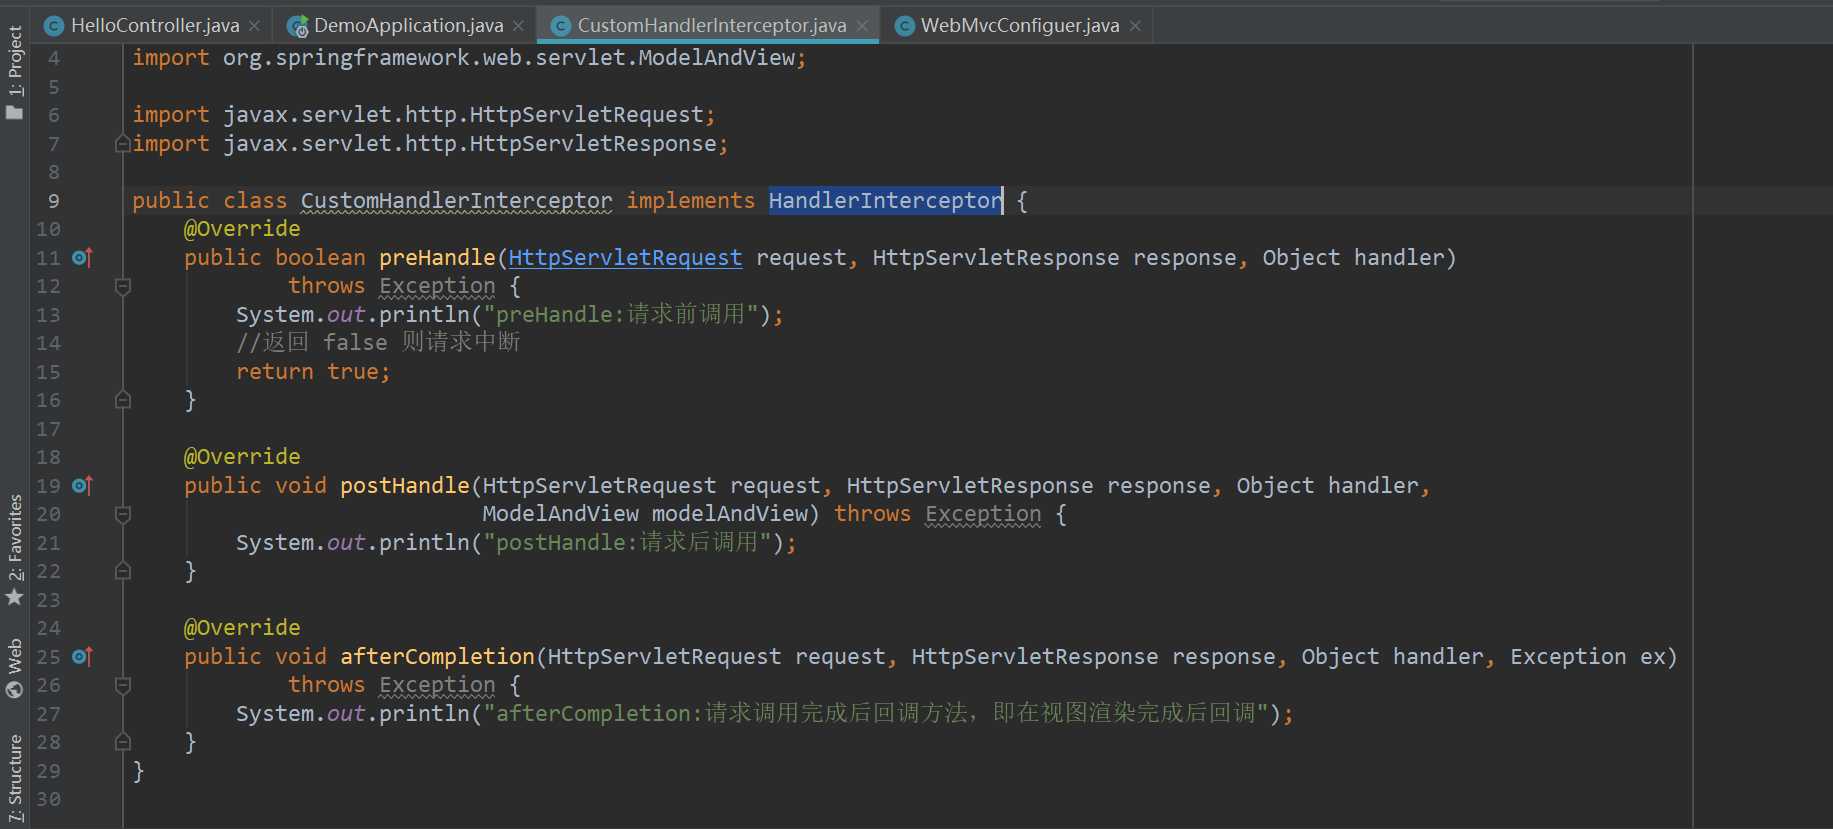Collapse the preHandle method at line 12
1833x829 pixels.
[x=123, y=287]
